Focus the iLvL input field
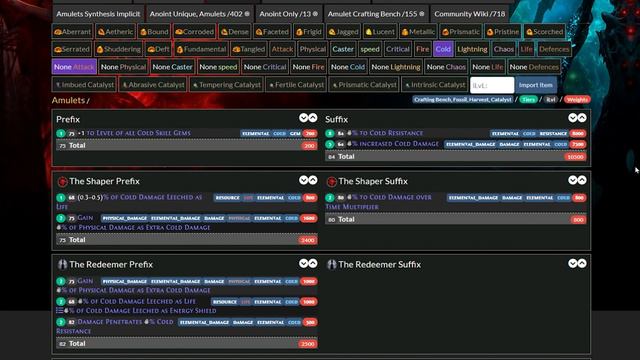The image size is (640, 360). click(x=492, y=85)
